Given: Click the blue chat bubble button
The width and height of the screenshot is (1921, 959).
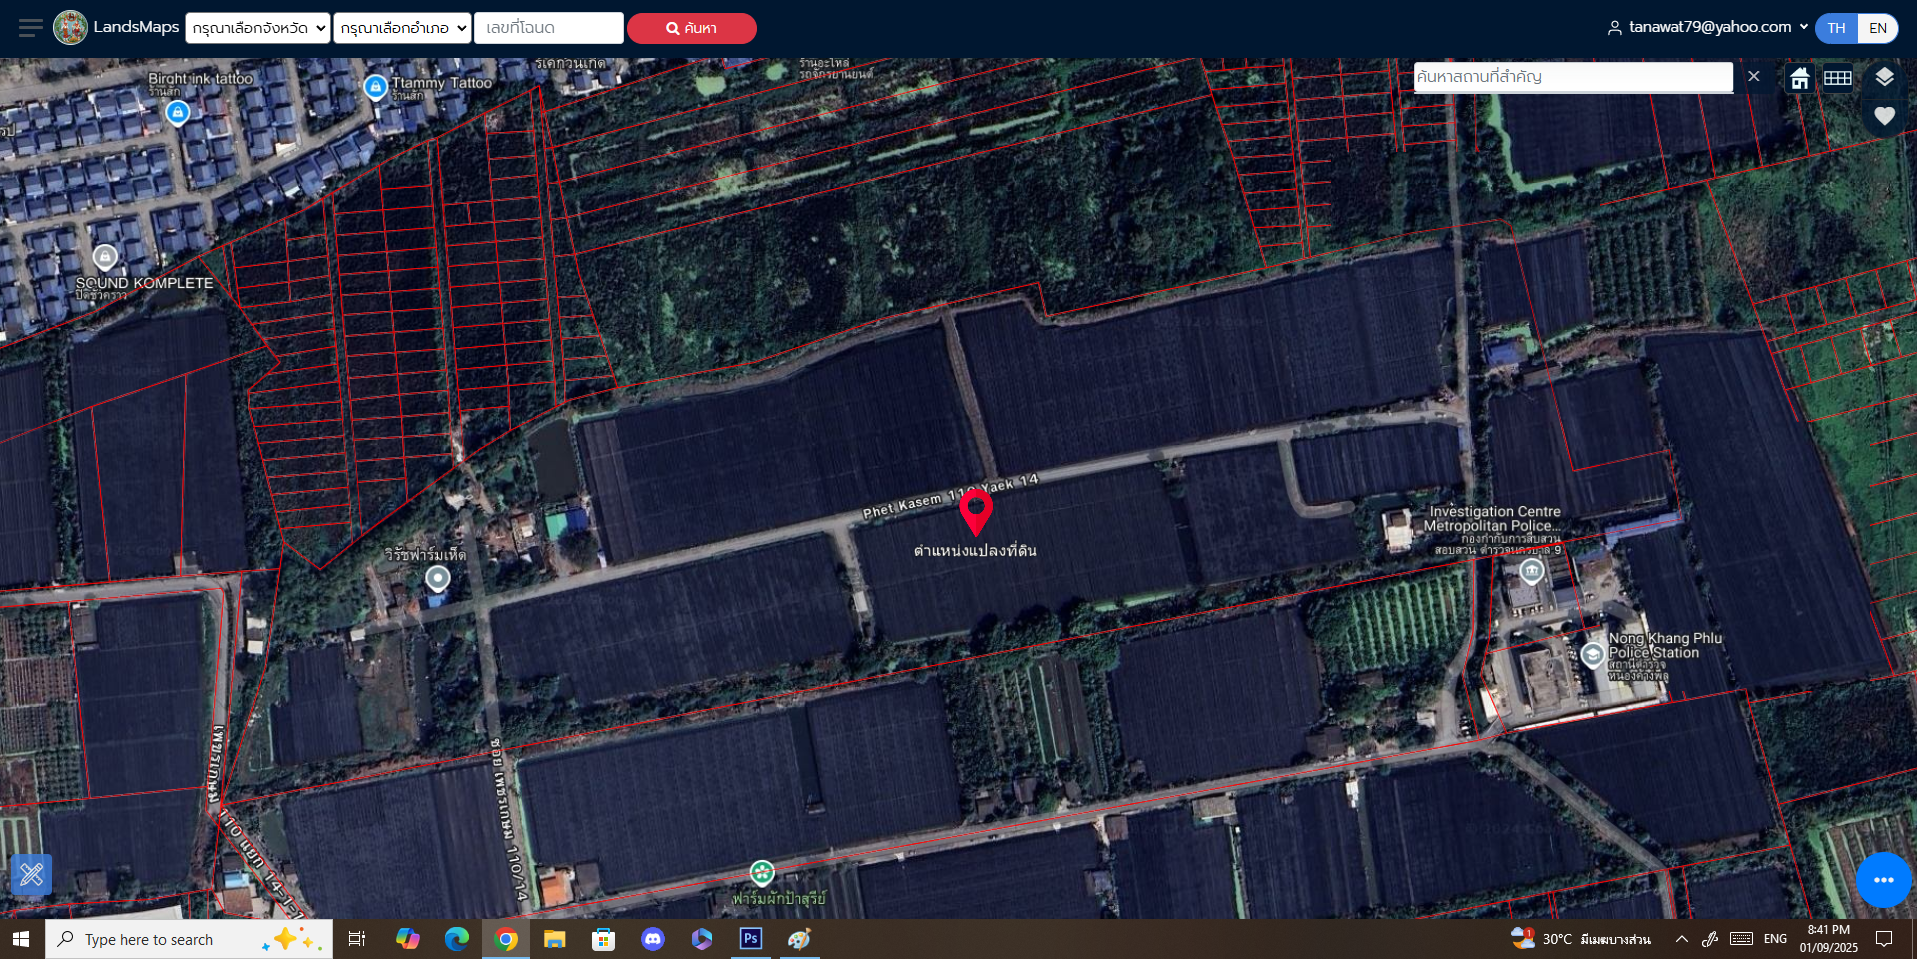Looking at the screenshot, I should coord(1884,880).
